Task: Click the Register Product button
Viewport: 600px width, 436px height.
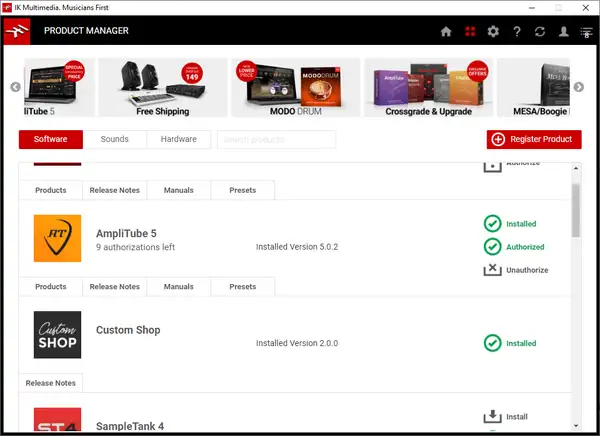Action: (x=534, y=139)
